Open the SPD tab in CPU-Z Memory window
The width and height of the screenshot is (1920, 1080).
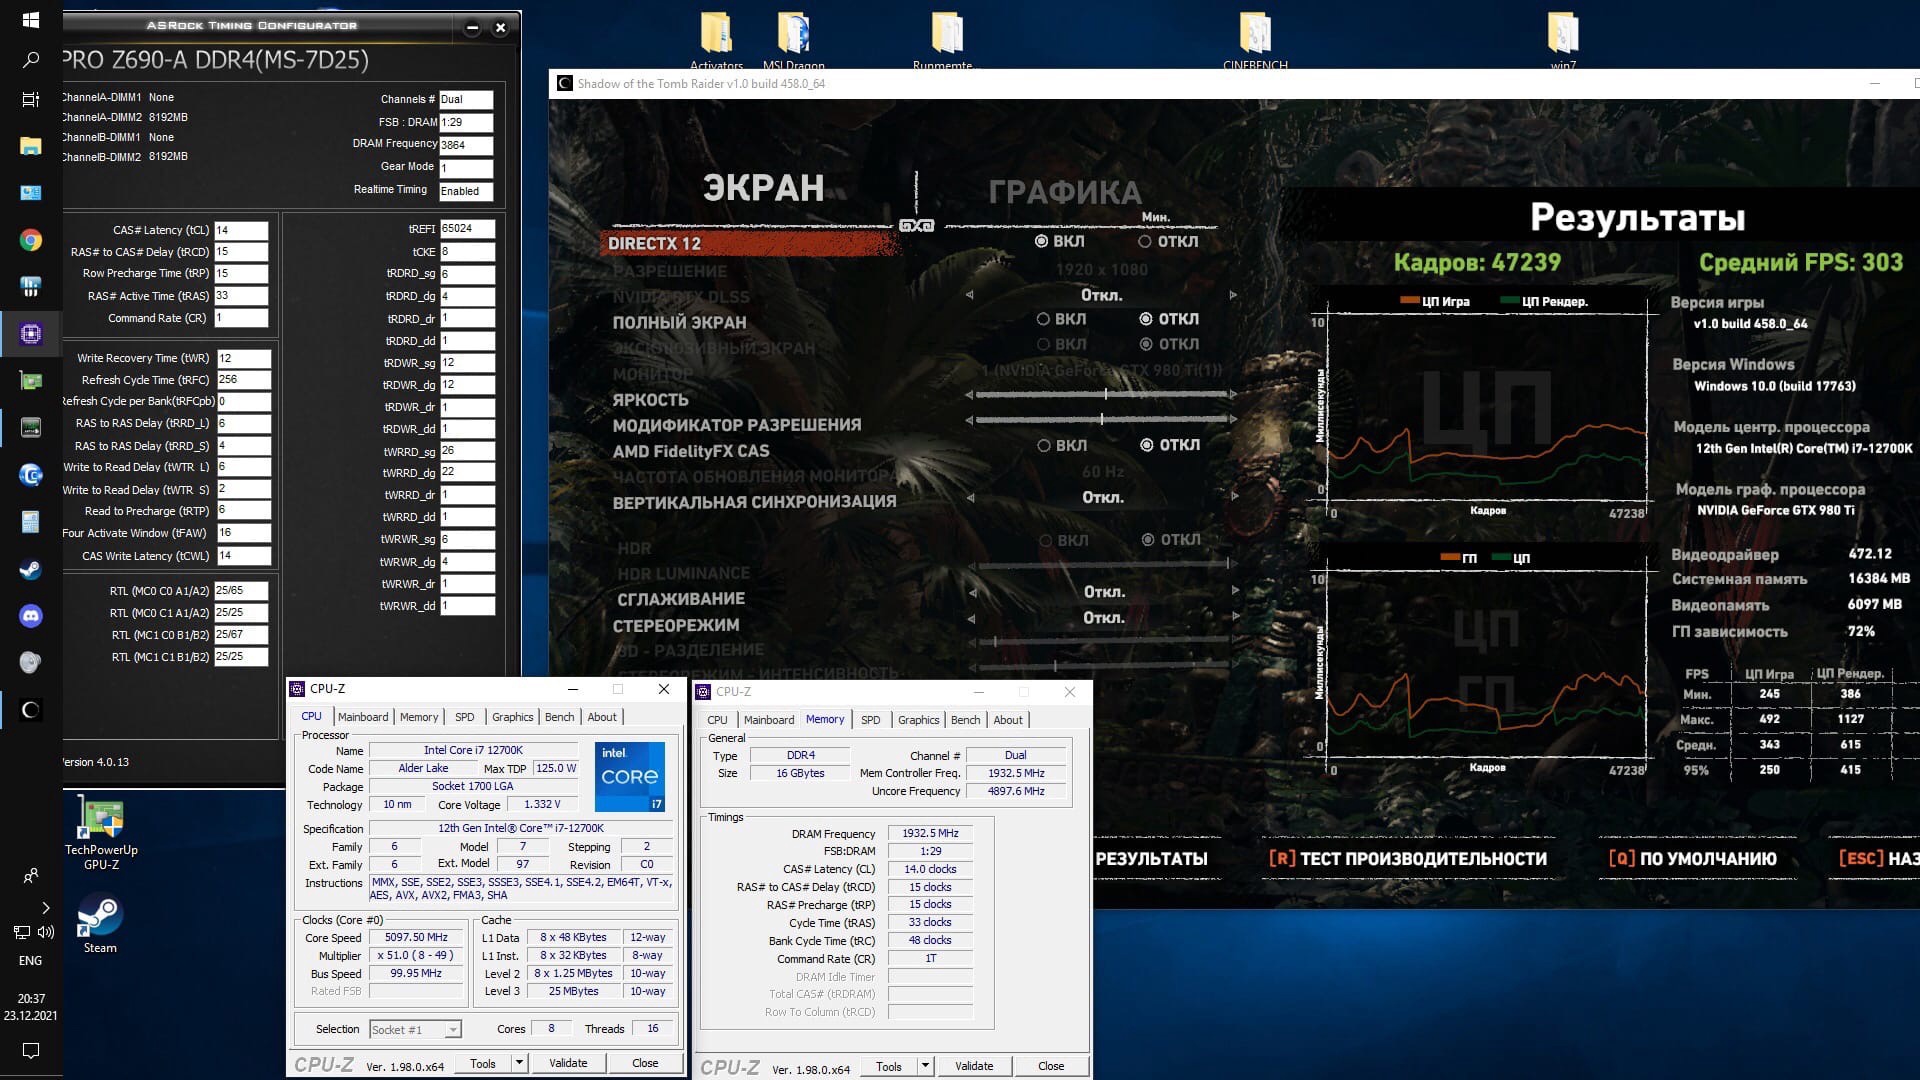point(870,720)
